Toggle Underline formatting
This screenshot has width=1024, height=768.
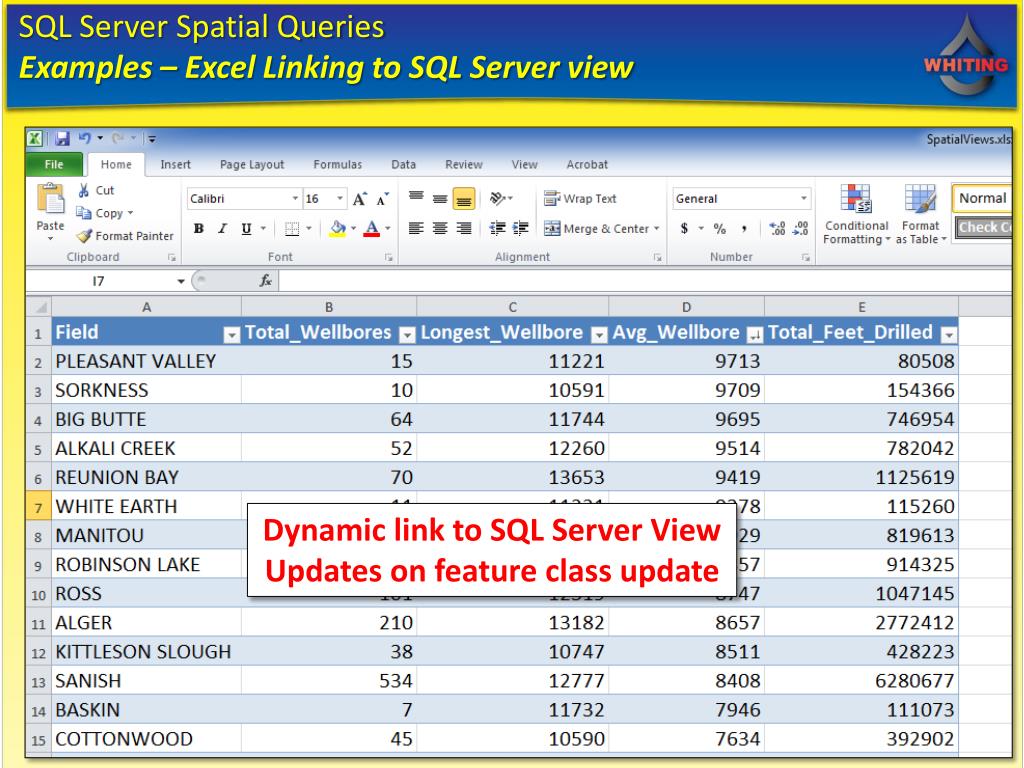(246, 229)
